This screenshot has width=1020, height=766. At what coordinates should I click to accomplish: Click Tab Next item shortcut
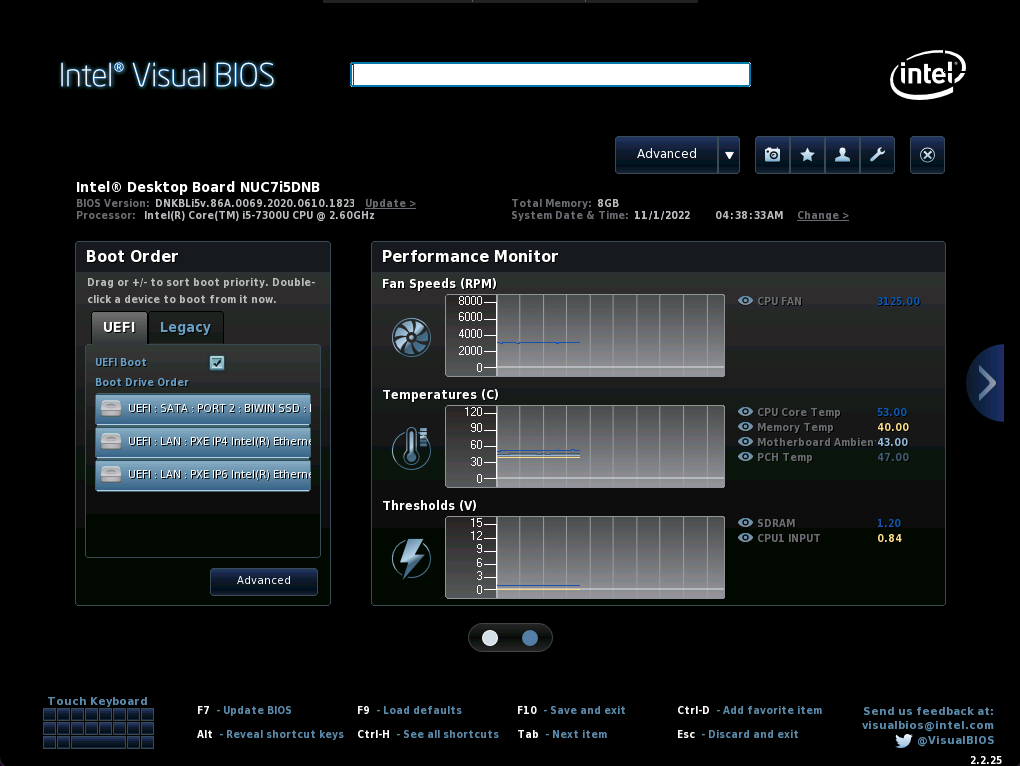[x=563, y=734]
